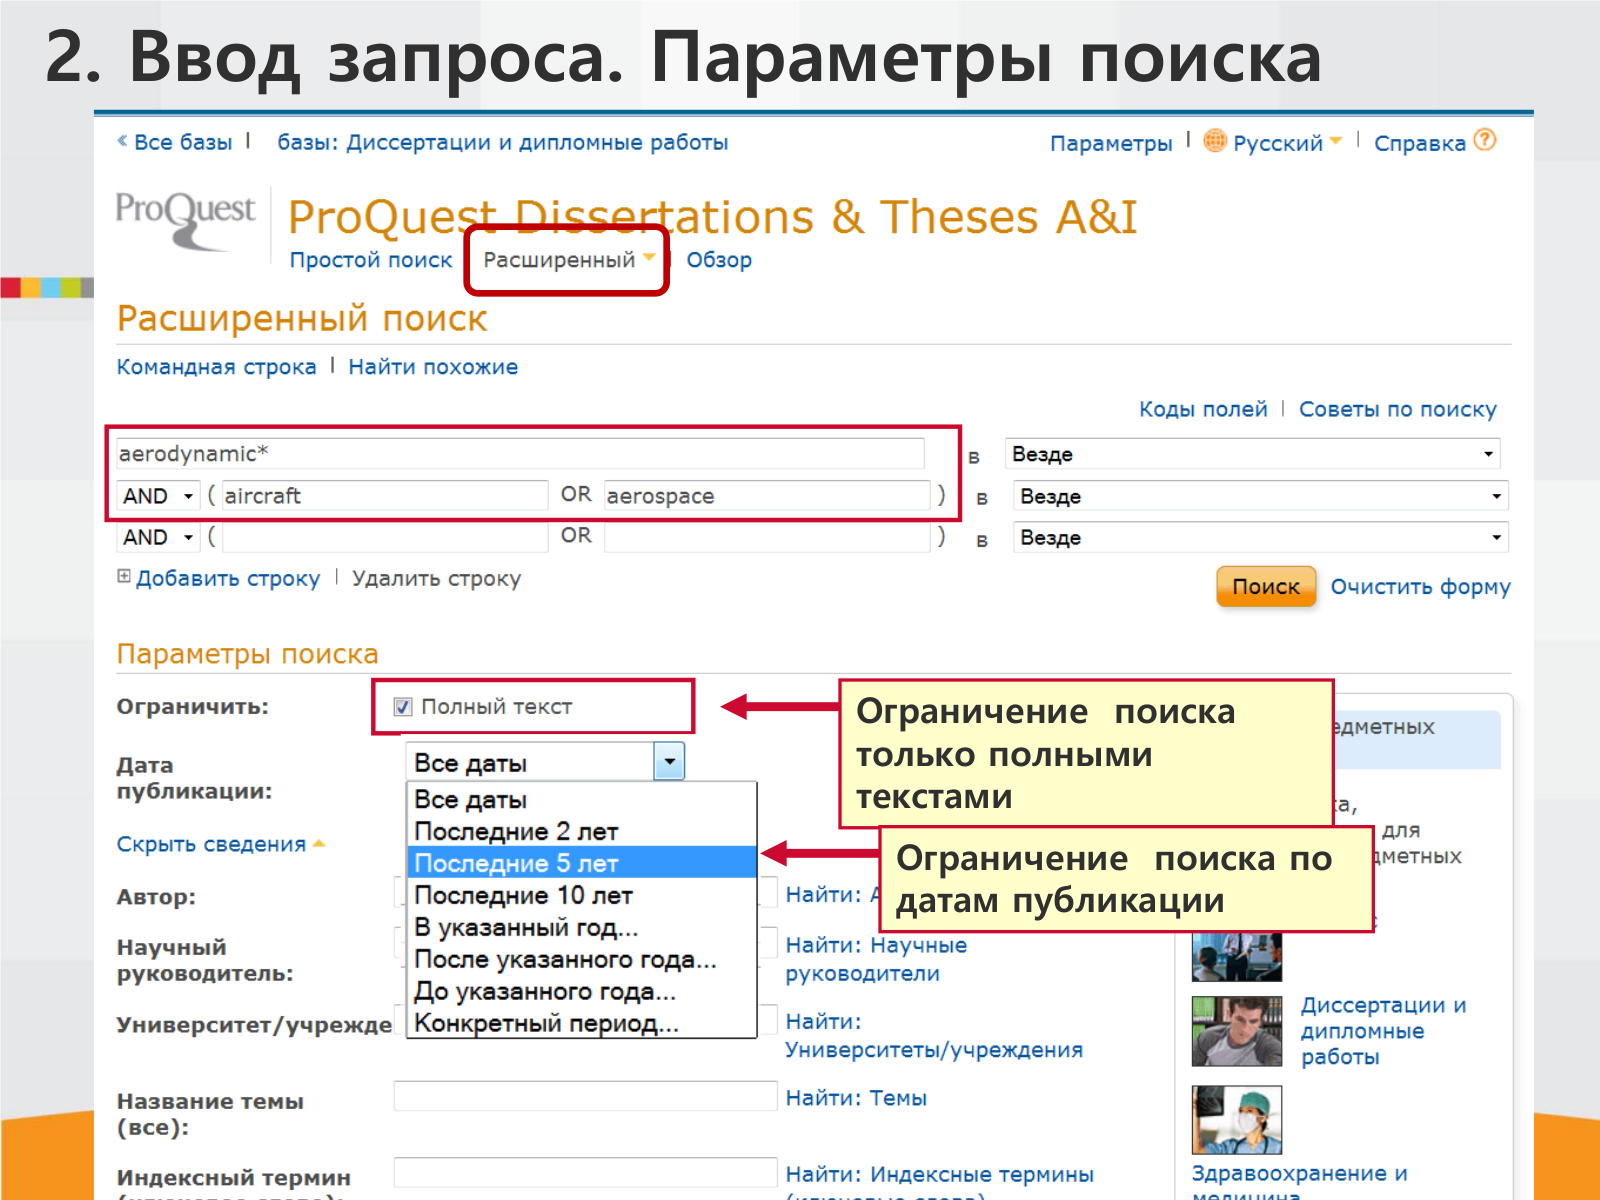Viewport: 1600px width, 1200px height.
Task: Switch to Простой поиск tab
Action: [x=371, y=260]
